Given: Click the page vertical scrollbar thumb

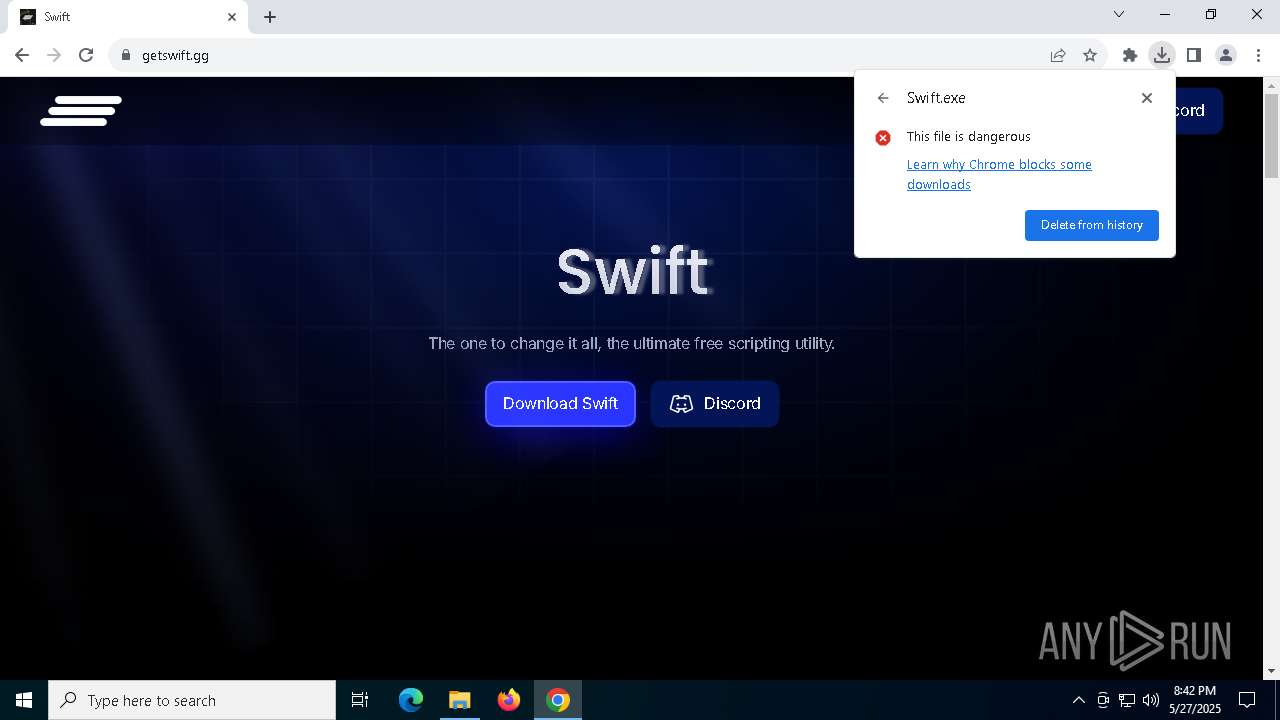Looking at the screenshot, I should coord(1271,137).
